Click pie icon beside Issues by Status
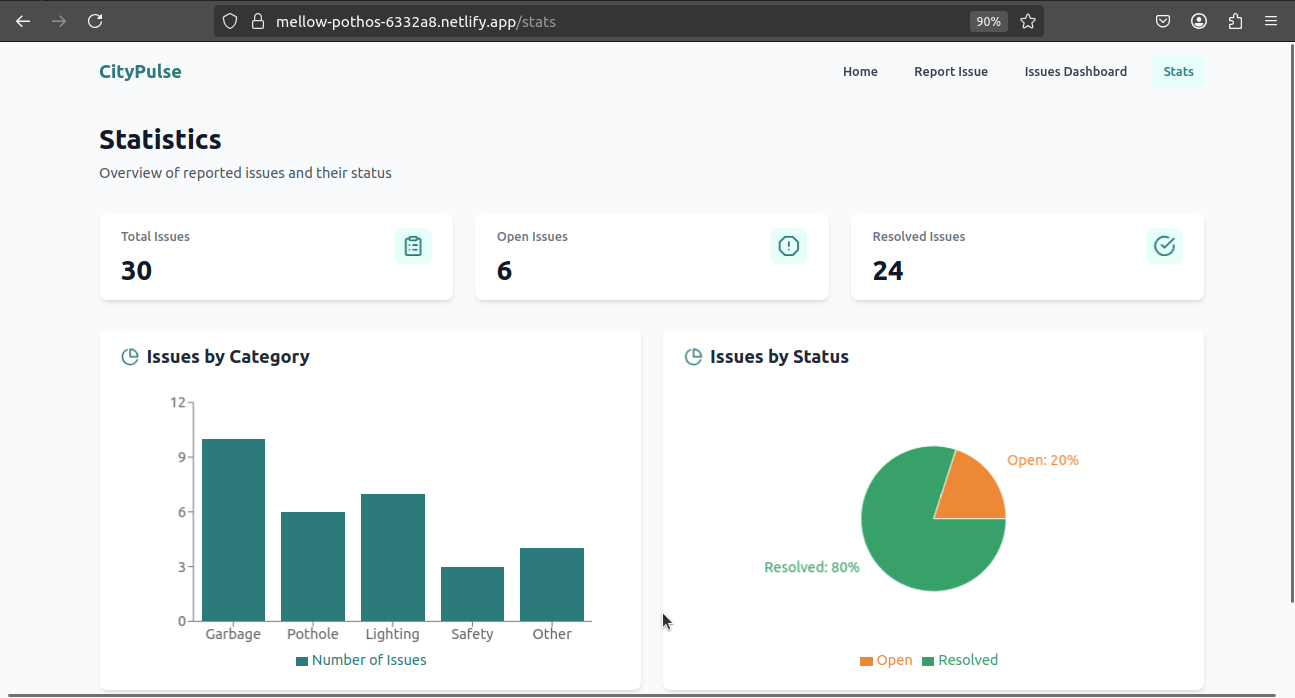Screen dimensions: 1295x698 coord(693,357)
